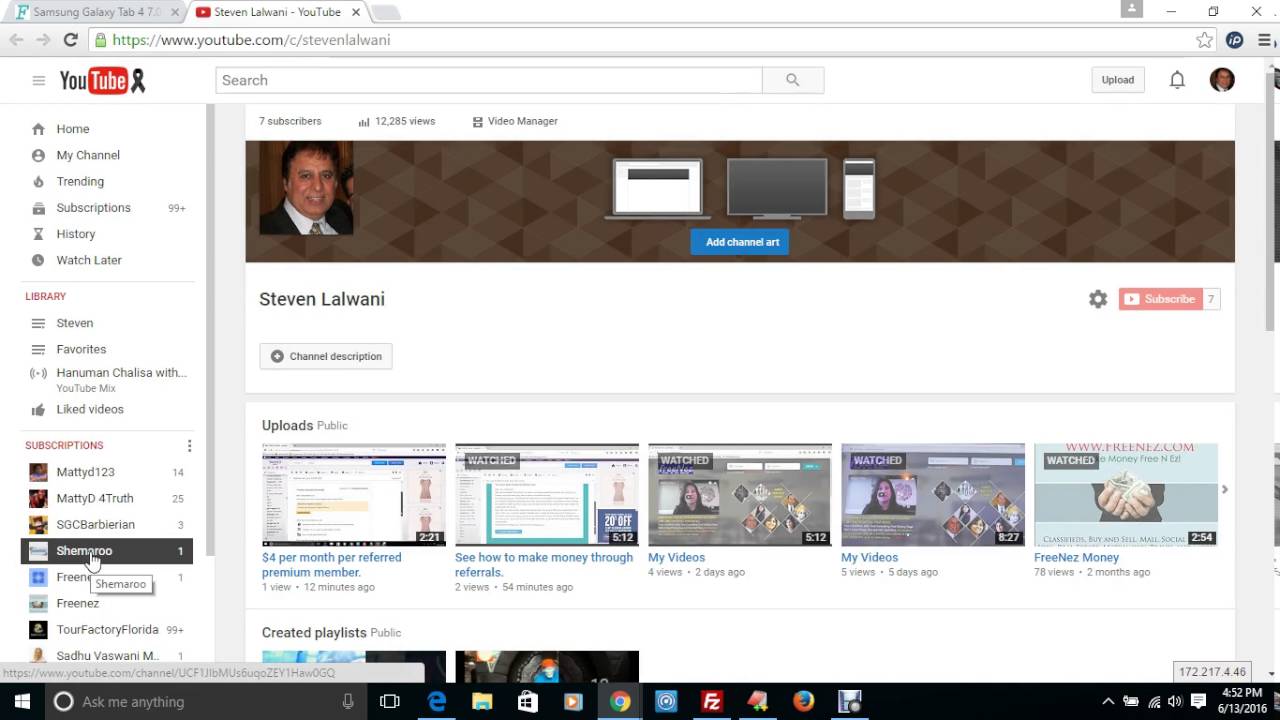Screen dimensions: 1280x720
Task: Open Firefox from taskbar
Action: tap(804, 701)
